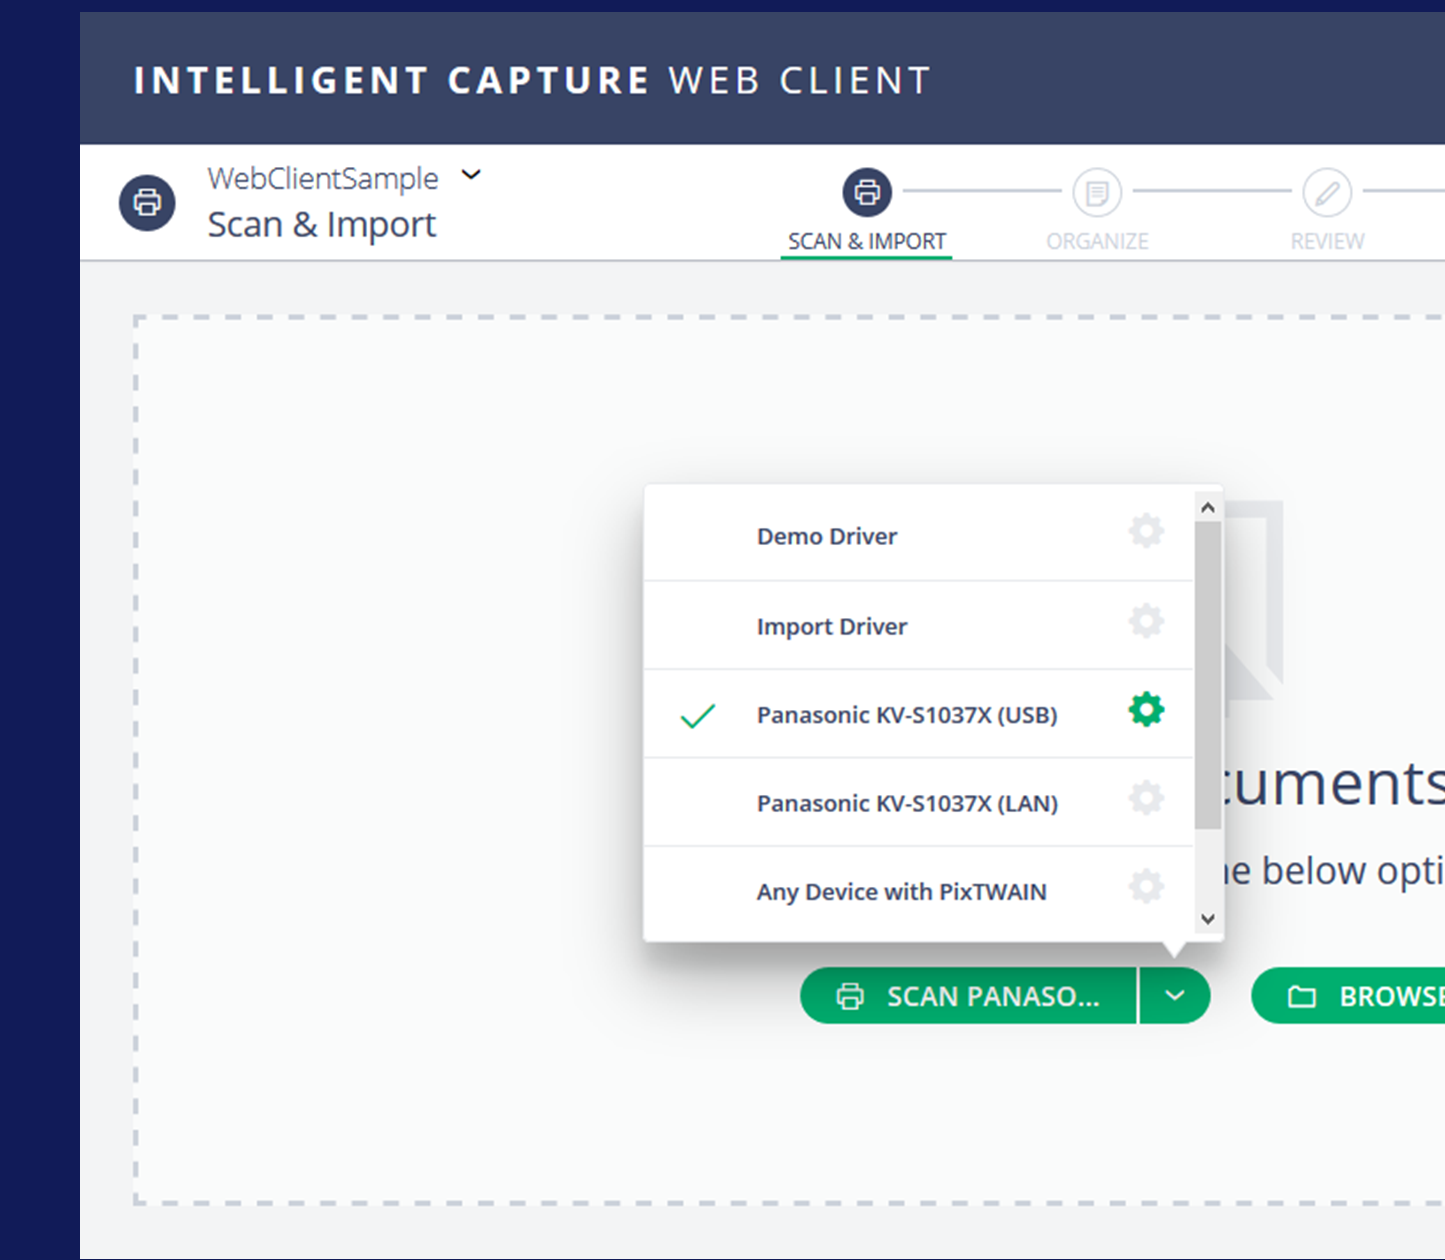
Task: Open settings gear for Panasonic KV-S1037X (LAN)
Action: pos(1146,798)
